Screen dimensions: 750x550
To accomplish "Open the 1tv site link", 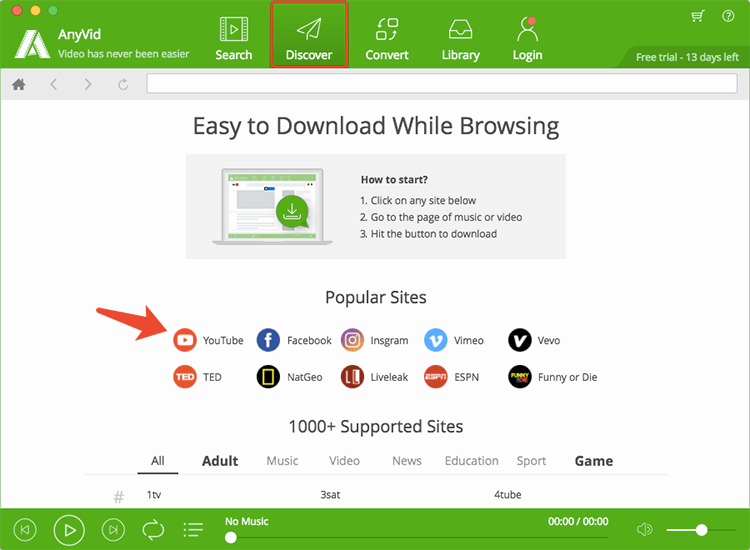I will (154, 495).
